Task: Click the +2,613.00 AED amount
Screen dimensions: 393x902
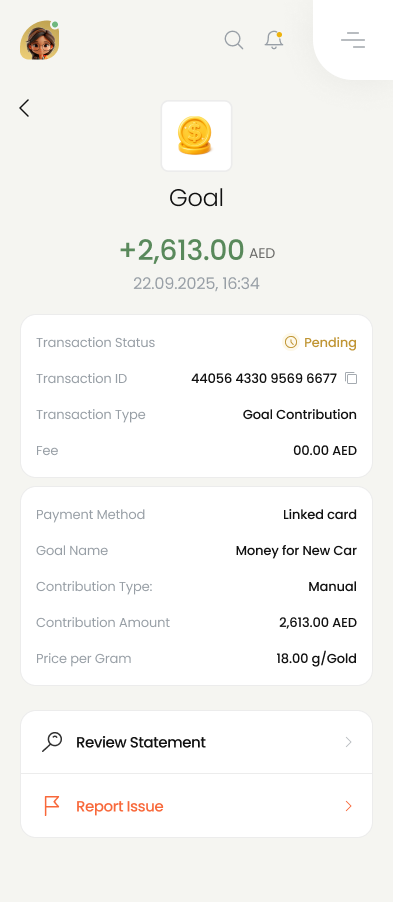Action: click(x=197, y=250)
